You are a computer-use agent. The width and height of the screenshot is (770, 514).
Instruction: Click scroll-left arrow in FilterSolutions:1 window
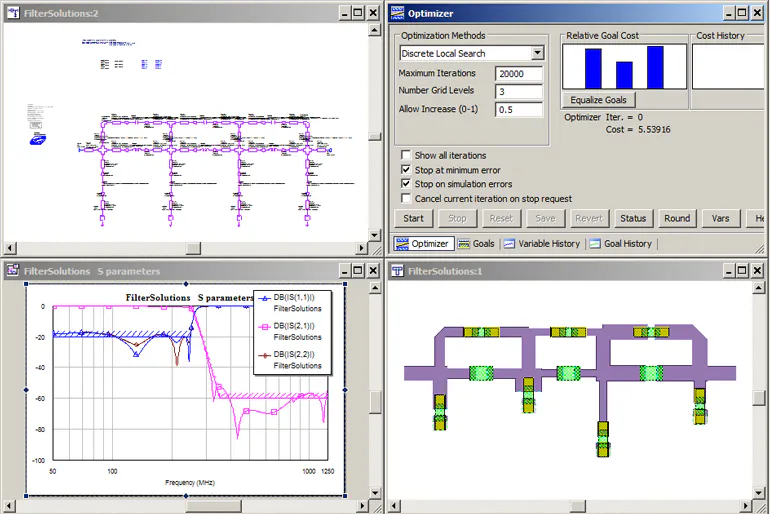tap(394, 505)
